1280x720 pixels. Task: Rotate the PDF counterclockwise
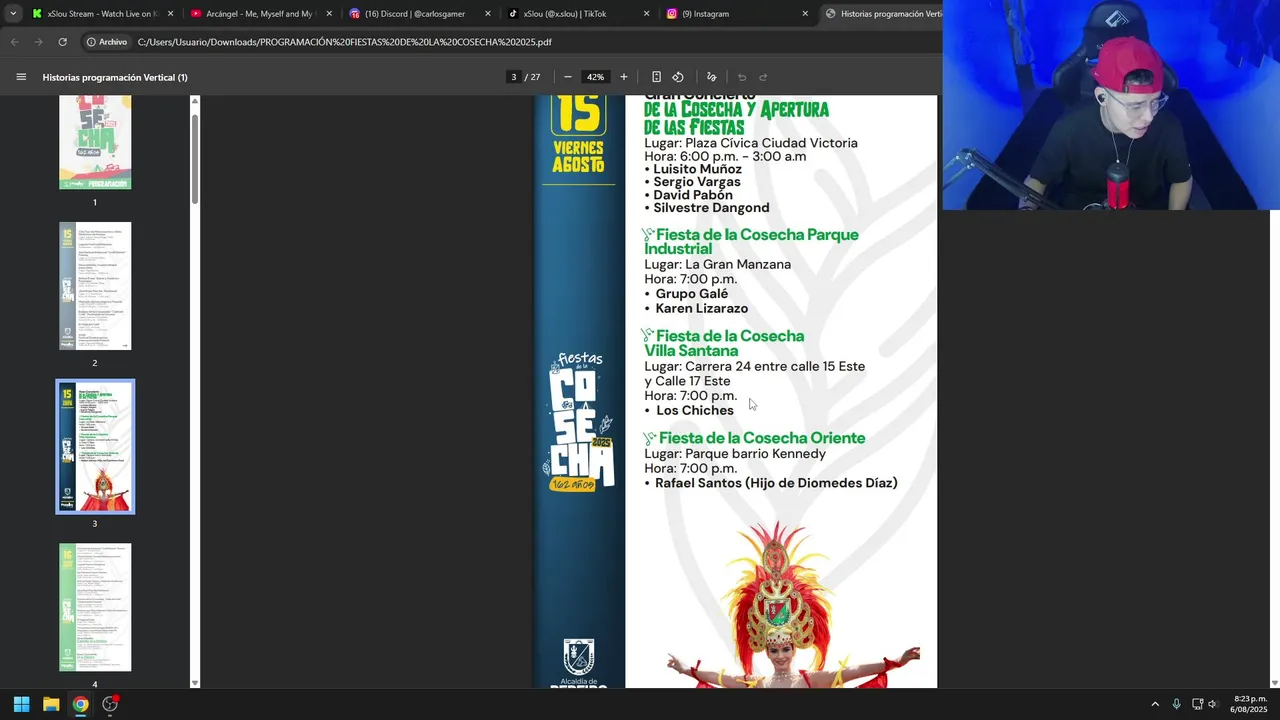point(678,77)
